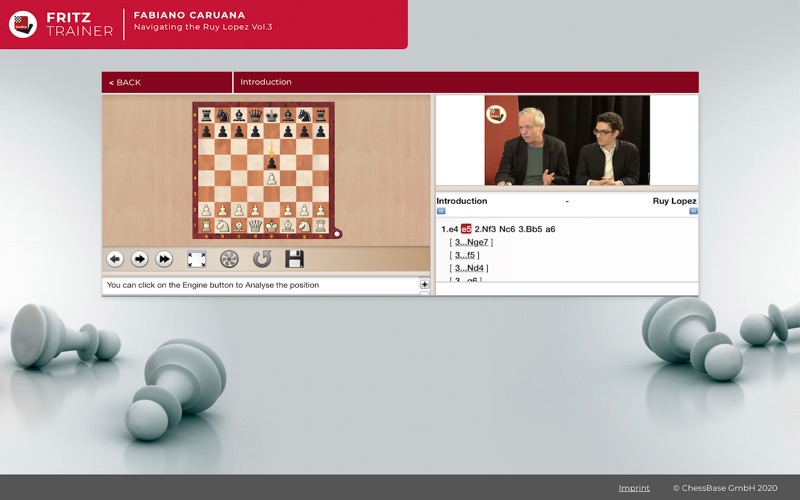The image size is (800, 500).
Task: Select the Introduction header tab
Action: (x=266, y=82)
